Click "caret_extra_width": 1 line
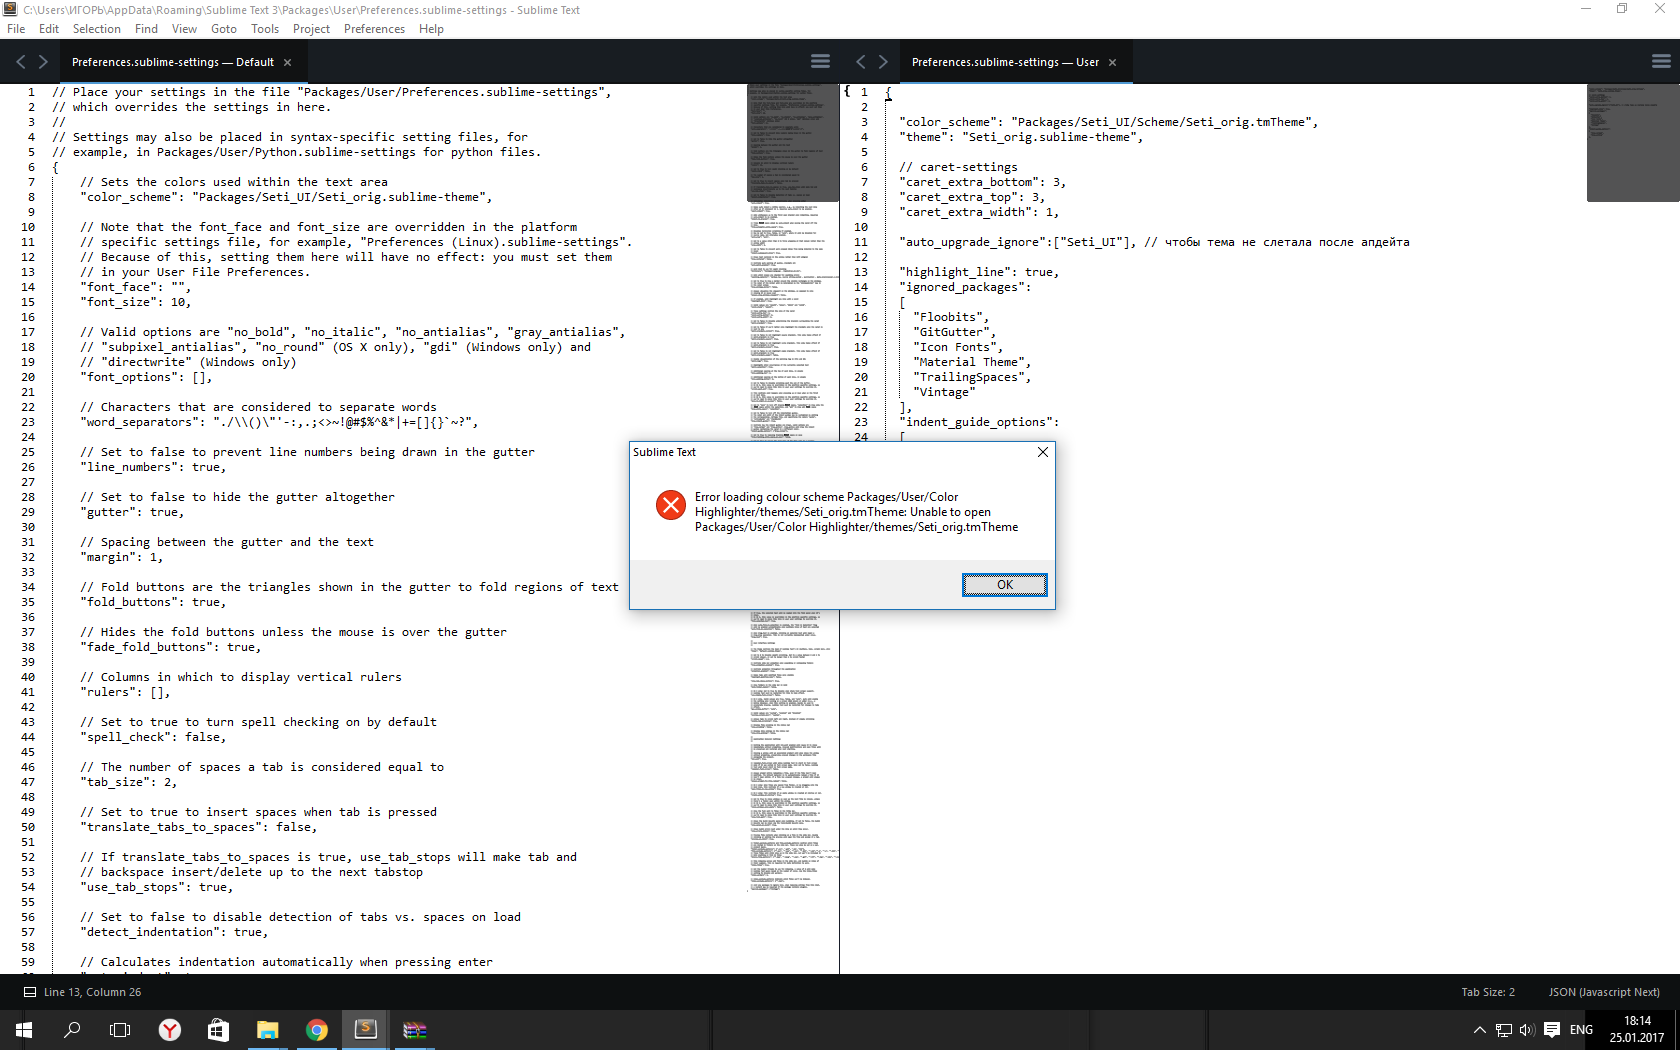This screenshot has width=1680, height=1050. coord(979,212)
